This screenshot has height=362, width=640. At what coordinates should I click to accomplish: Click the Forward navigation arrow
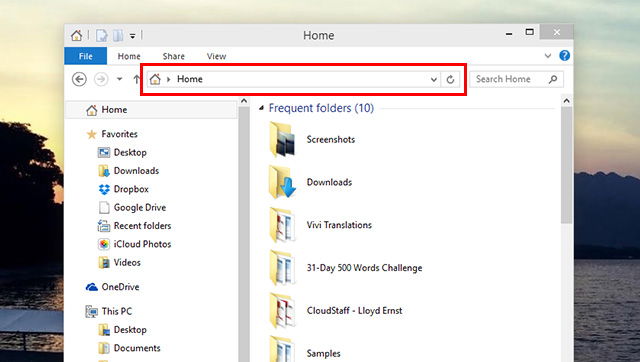[101, 79]
